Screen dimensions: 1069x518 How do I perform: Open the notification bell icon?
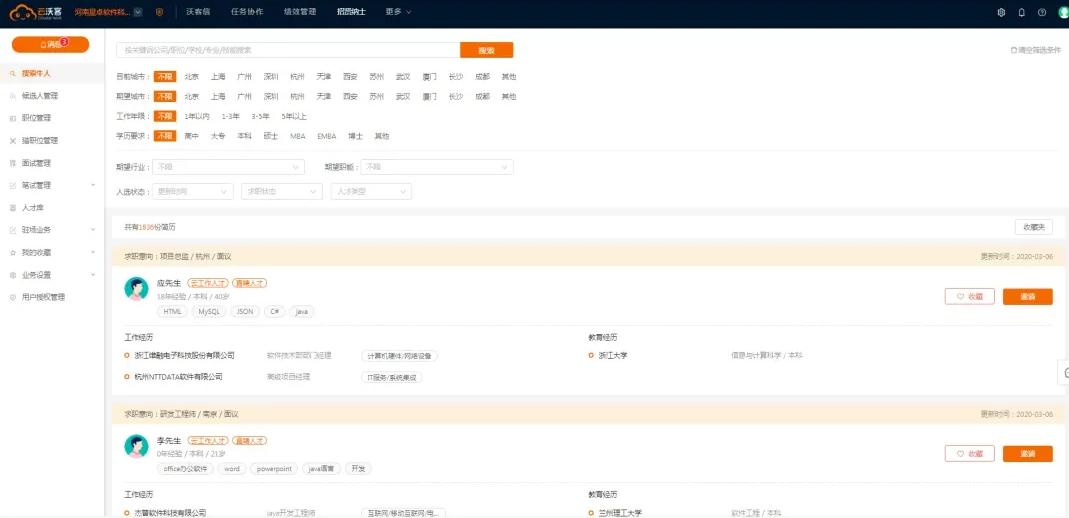tap(1021, 12)
